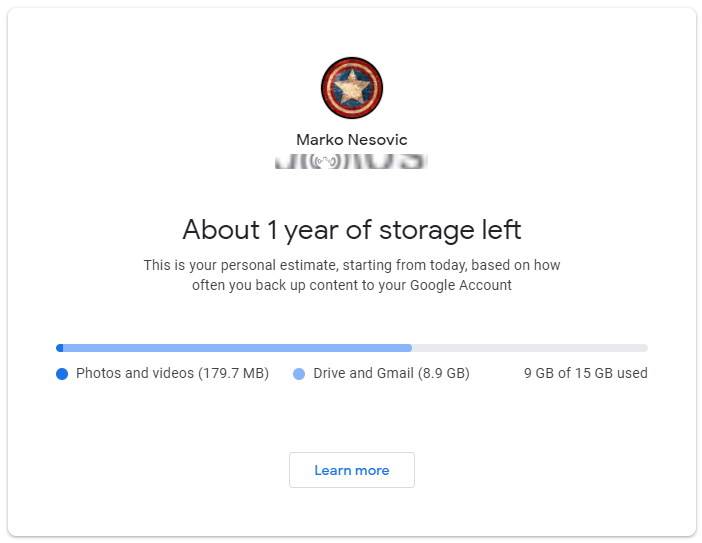Click the Learn more button
The image size is (702, 543).
click(352, 470)
